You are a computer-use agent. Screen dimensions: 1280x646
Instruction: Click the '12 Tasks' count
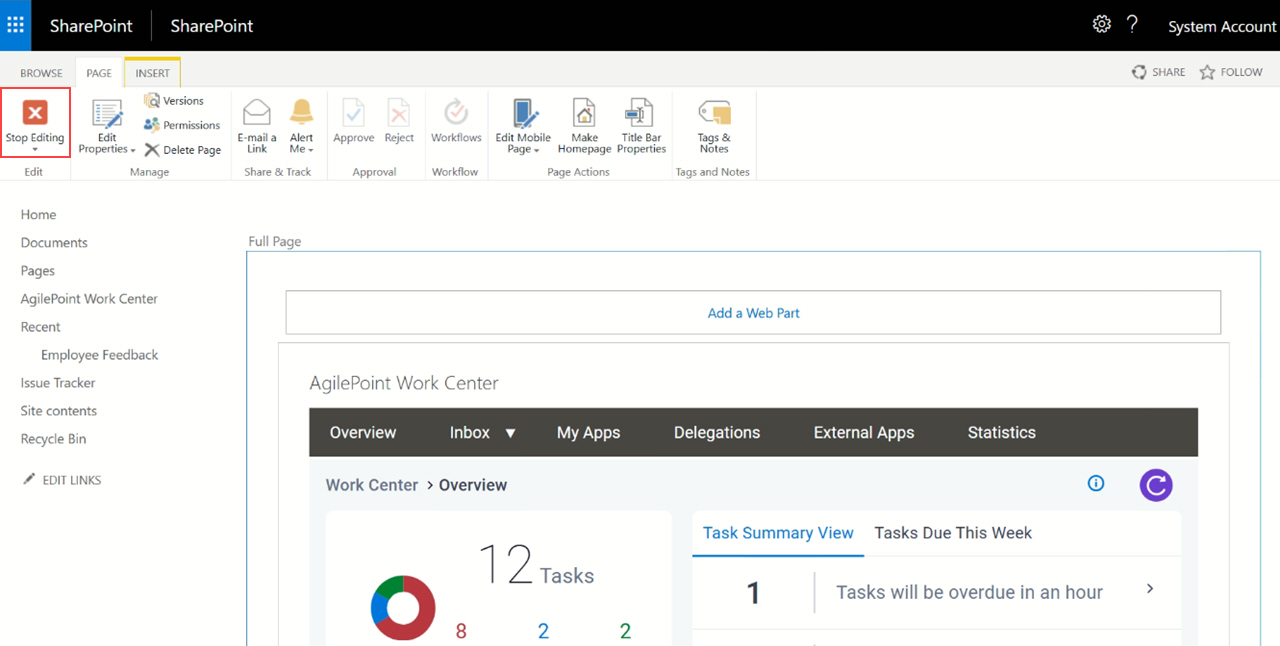(536, 565)
